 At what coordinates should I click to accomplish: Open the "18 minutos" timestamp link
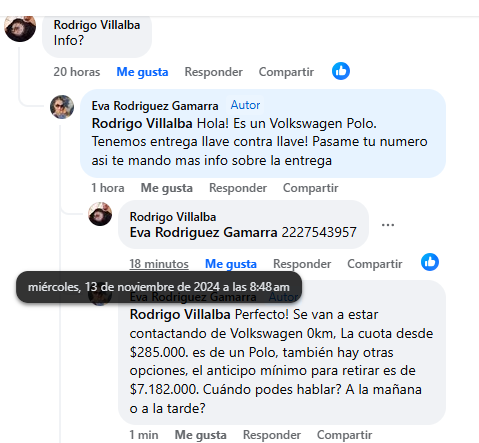coord(159,264)
